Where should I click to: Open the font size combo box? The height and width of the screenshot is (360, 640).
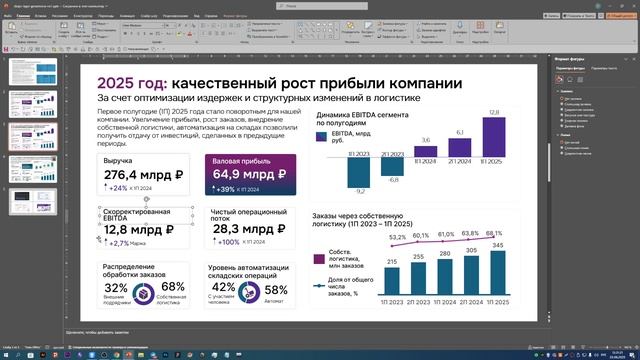pos(169,25)
